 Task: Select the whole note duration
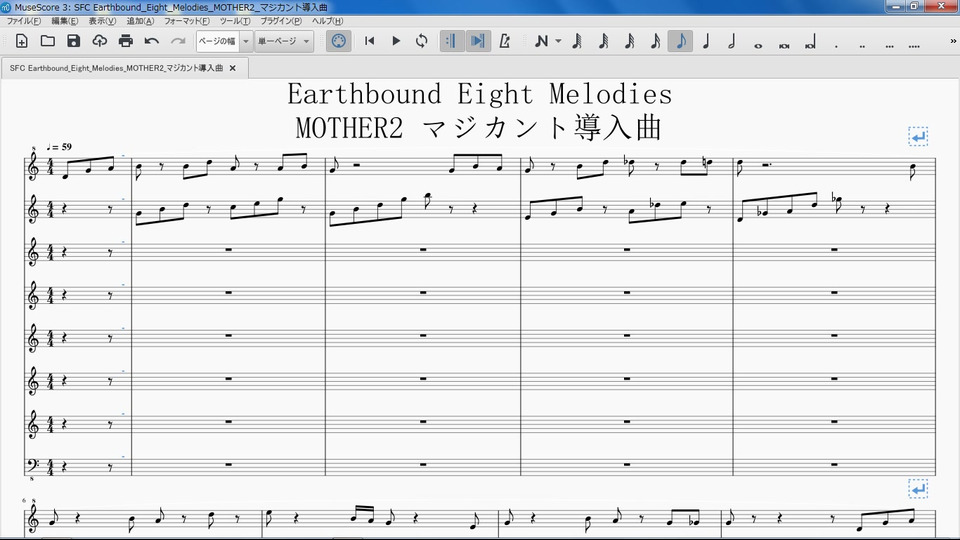click(x=758, y=44)
